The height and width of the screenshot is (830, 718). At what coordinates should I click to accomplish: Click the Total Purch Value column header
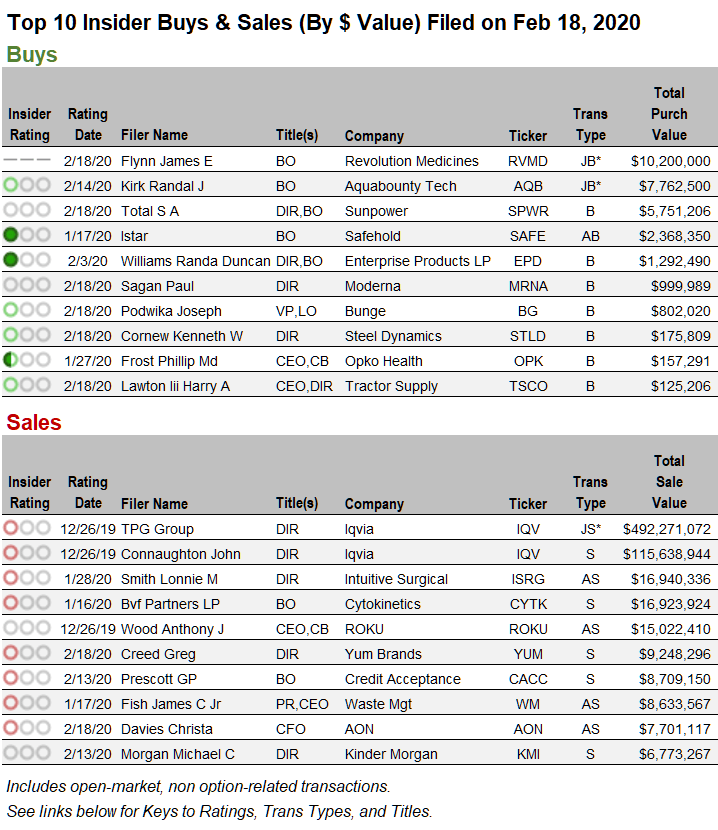point(669,114)
